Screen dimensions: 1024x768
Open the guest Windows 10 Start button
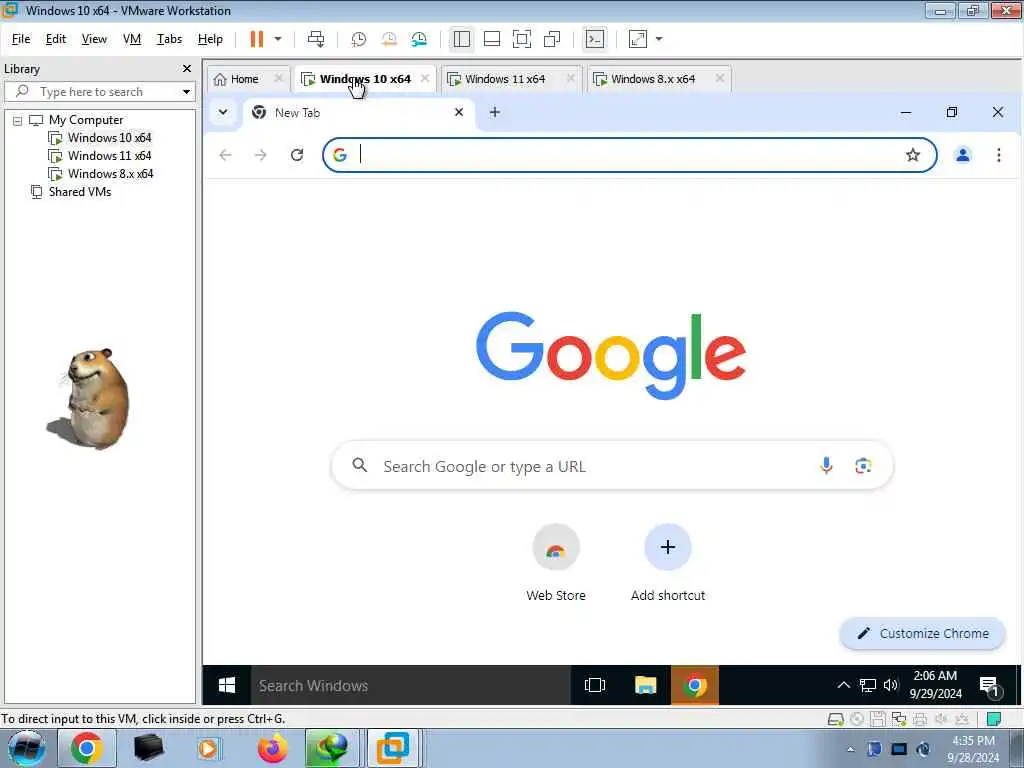click(x=227, y=685)
